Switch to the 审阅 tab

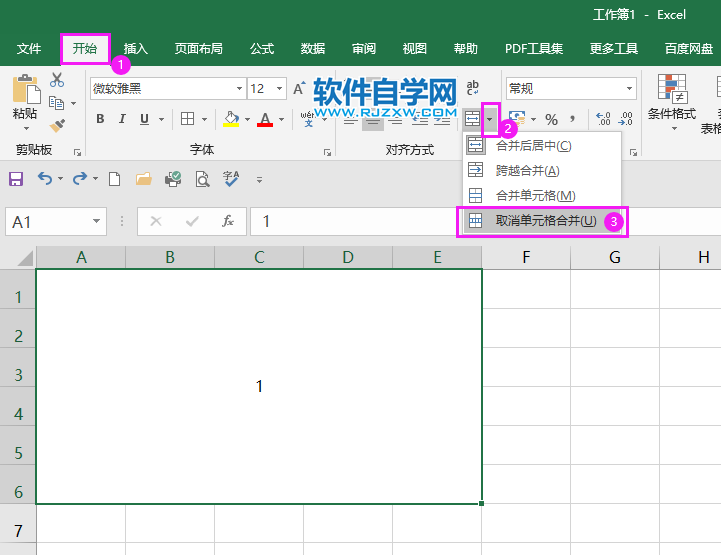pyautogui.click(x=364, y=48)
